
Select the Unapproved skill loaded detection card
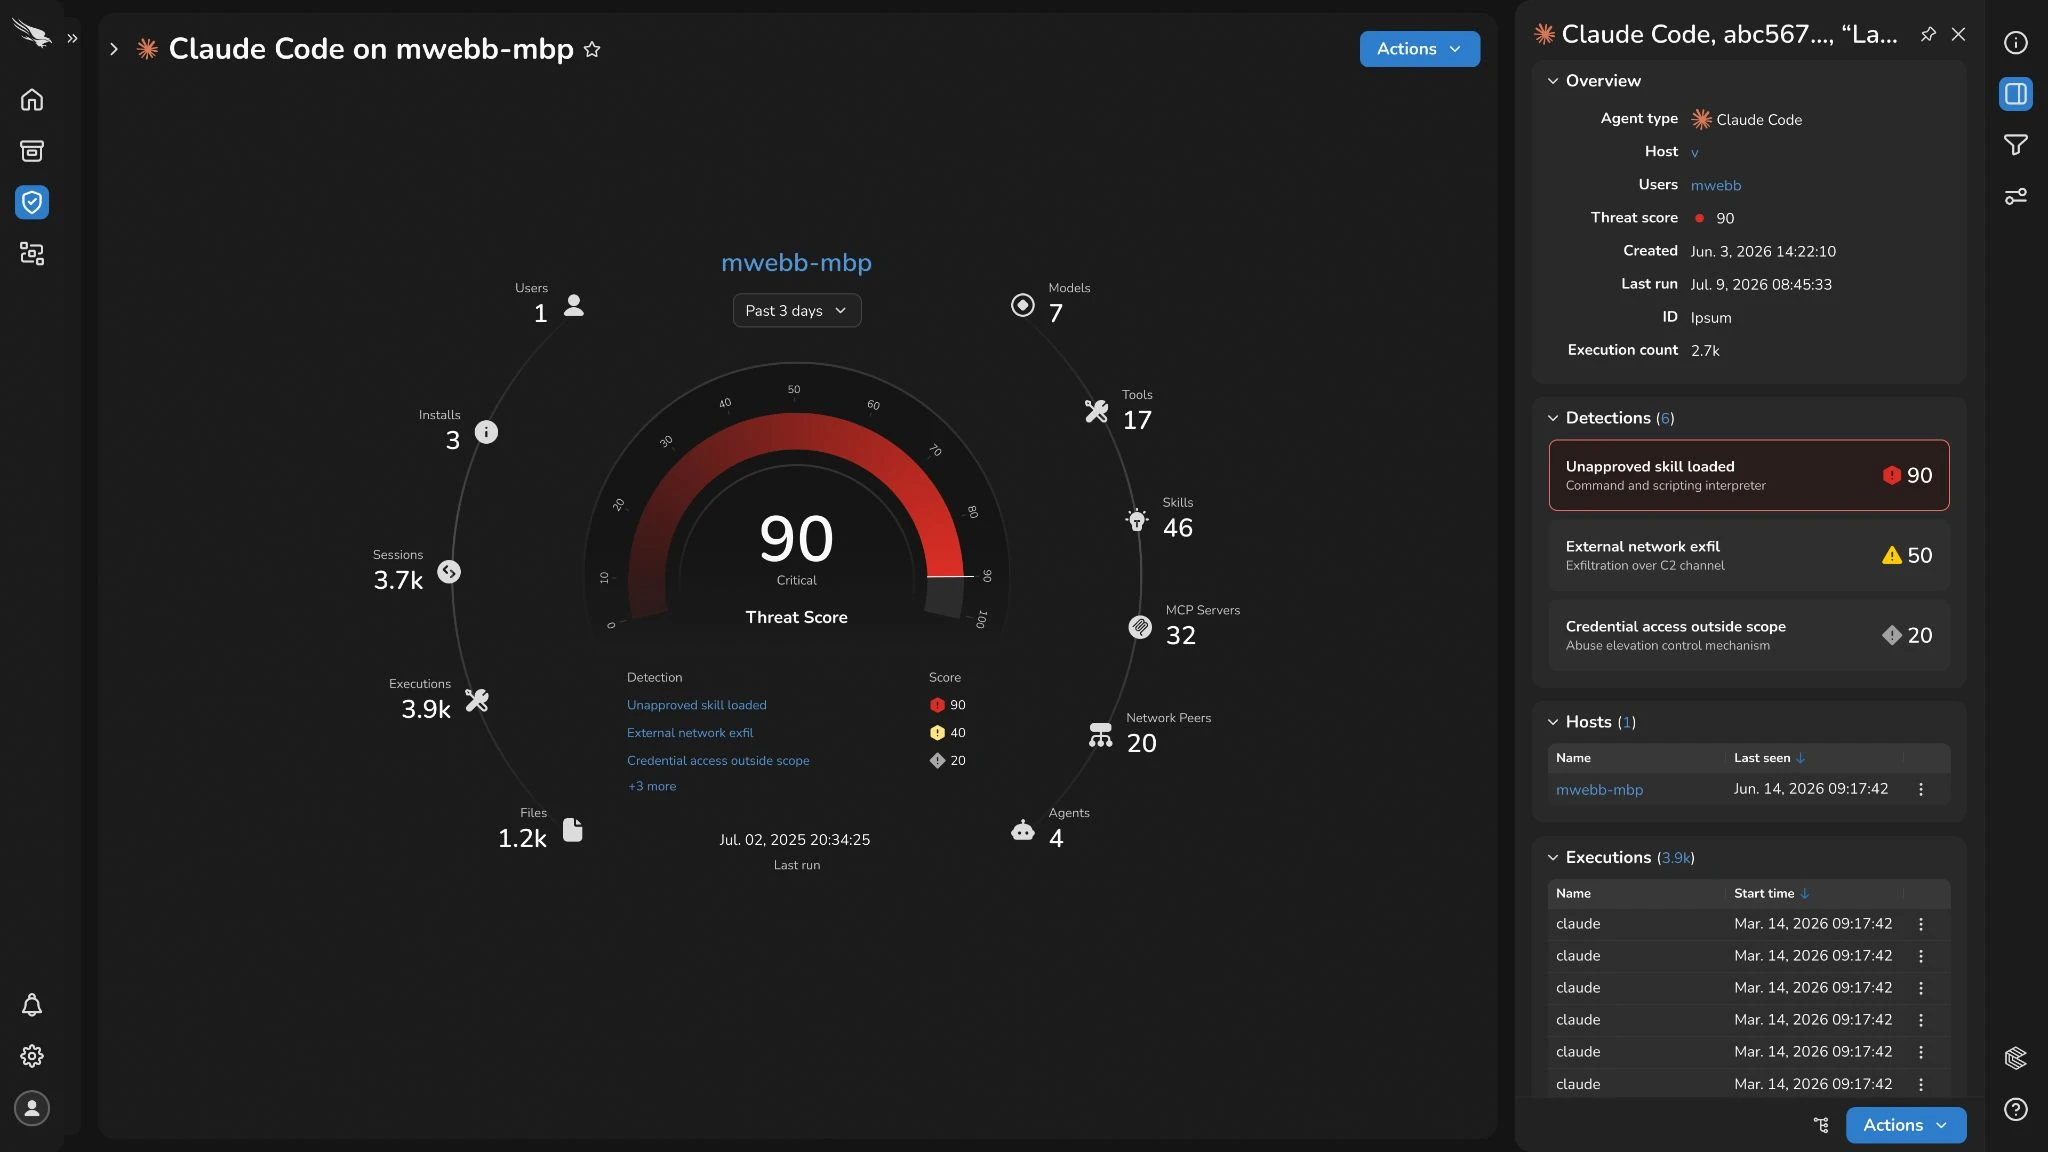[1748, 475]
